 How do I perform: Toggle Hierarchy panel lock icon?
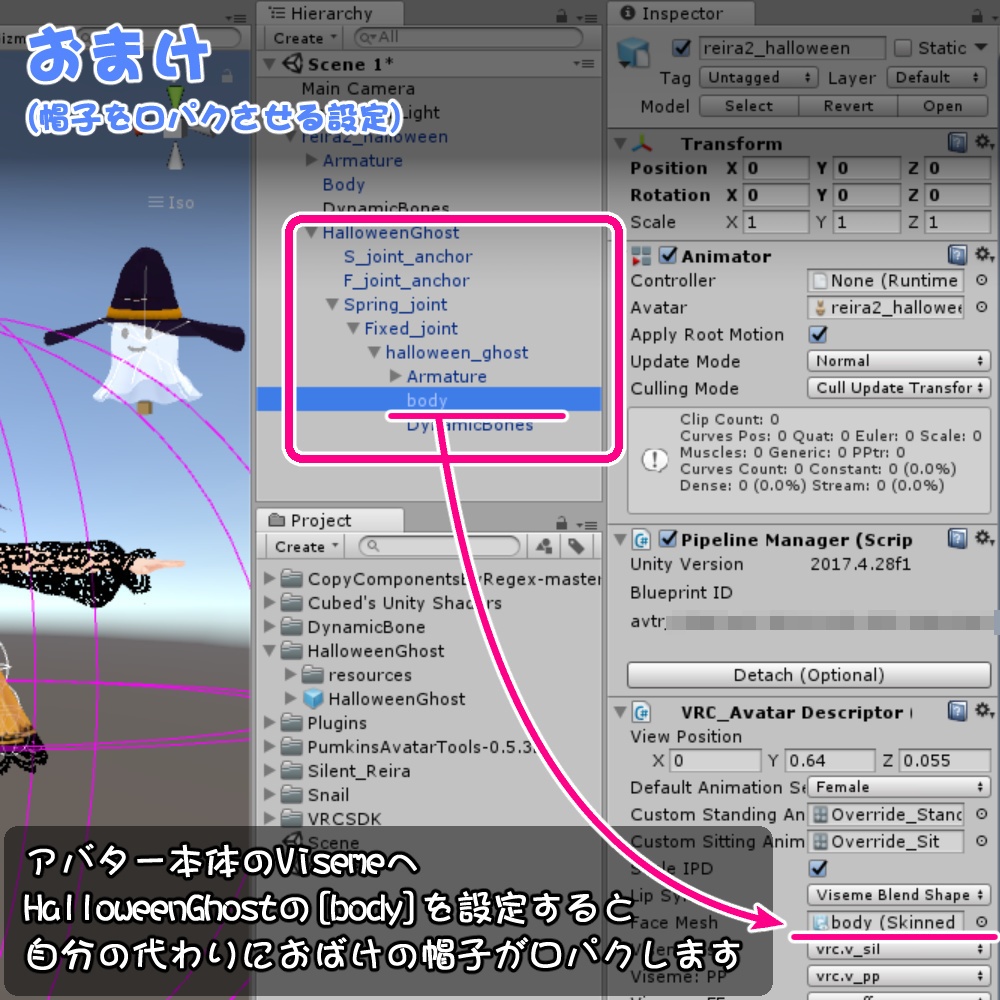pyautogui.click(x=561, y=16)
